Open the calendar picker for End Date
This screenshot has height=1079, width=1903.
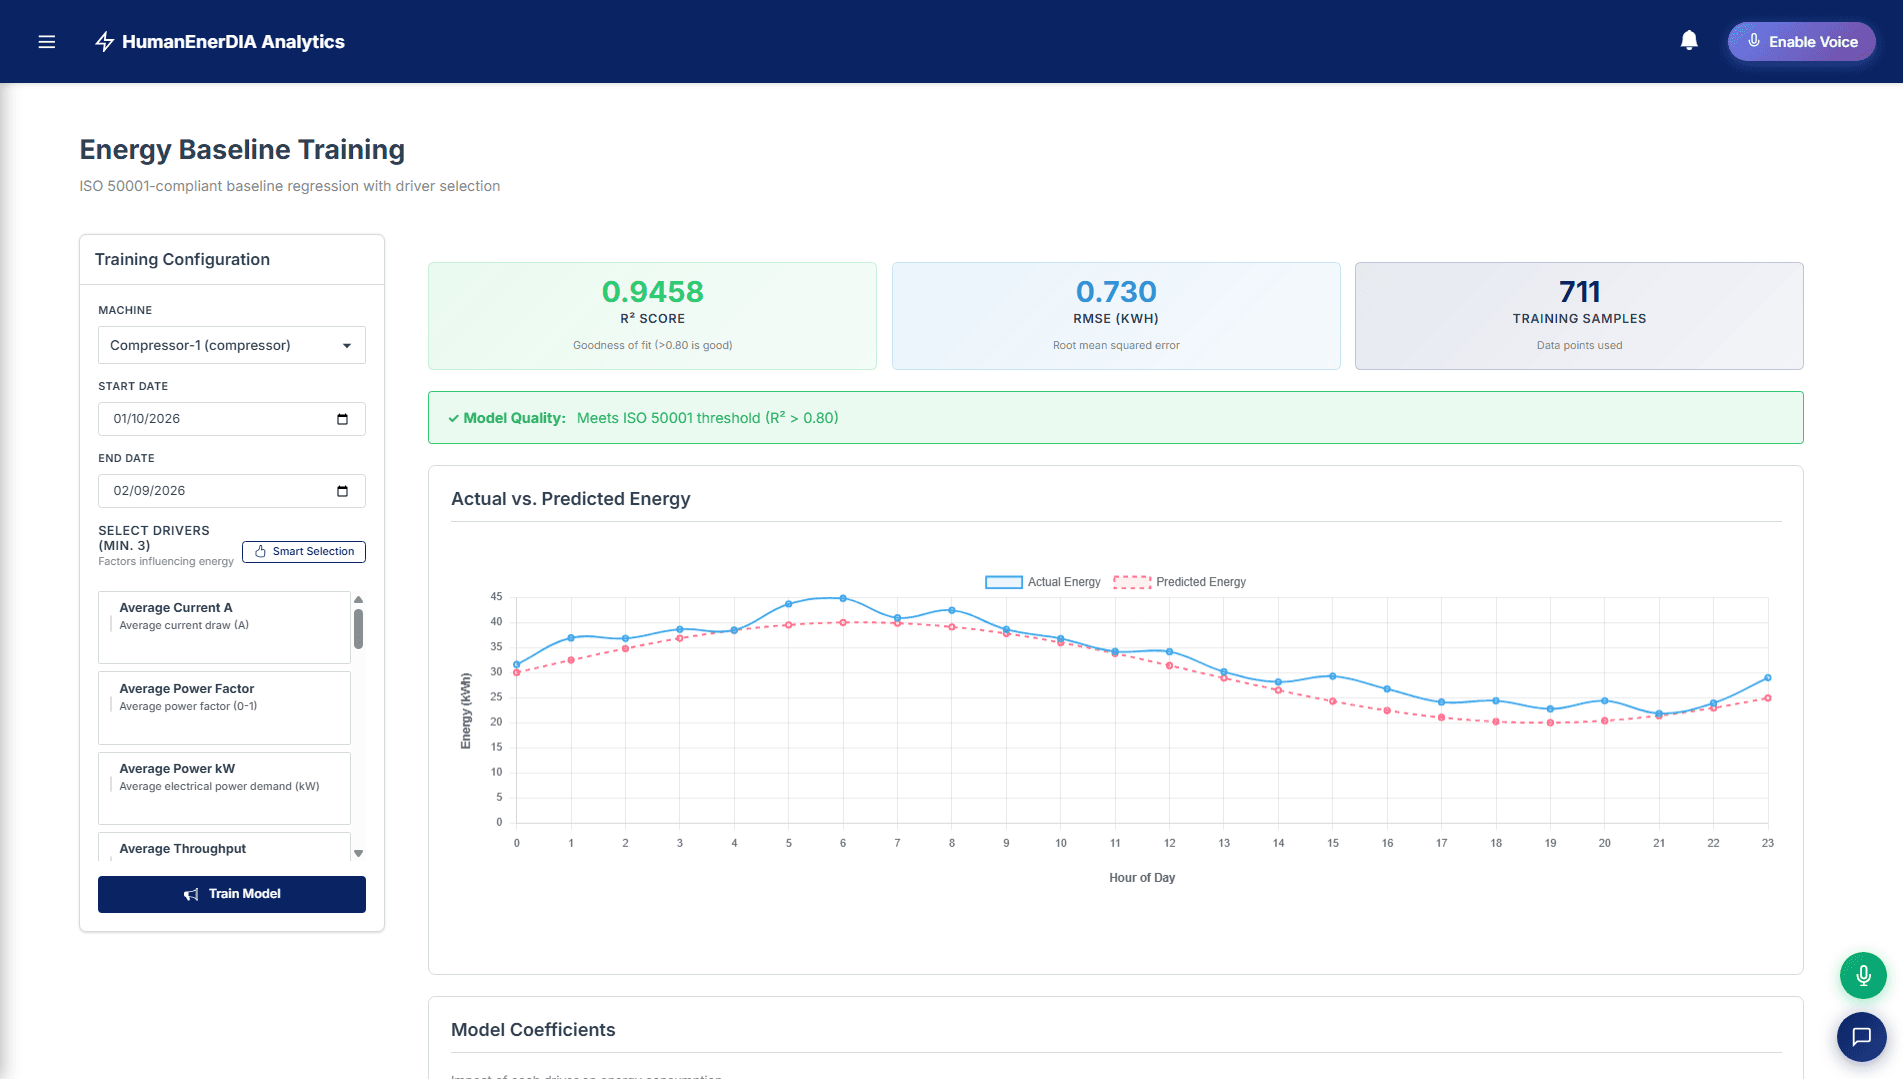pyautogui.click(x=344, y=490)
